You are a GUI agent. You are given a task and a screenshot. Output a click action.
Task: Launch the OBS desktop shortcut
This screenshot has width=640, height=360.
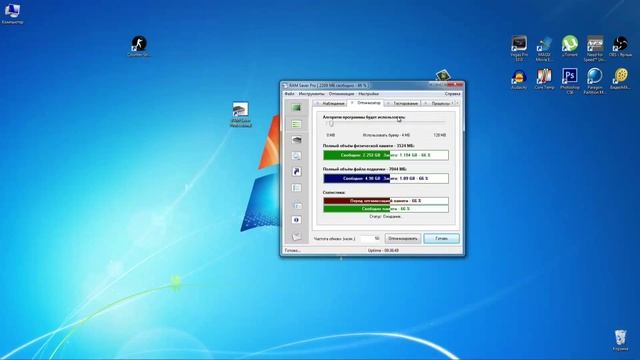coord(620,46)
